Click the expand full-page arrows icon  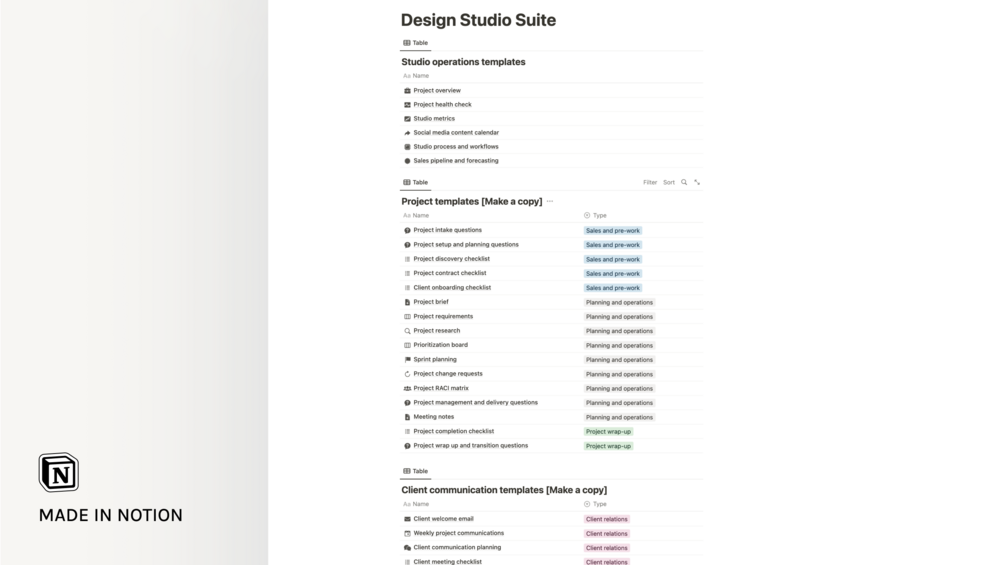[x=697, y=182]
